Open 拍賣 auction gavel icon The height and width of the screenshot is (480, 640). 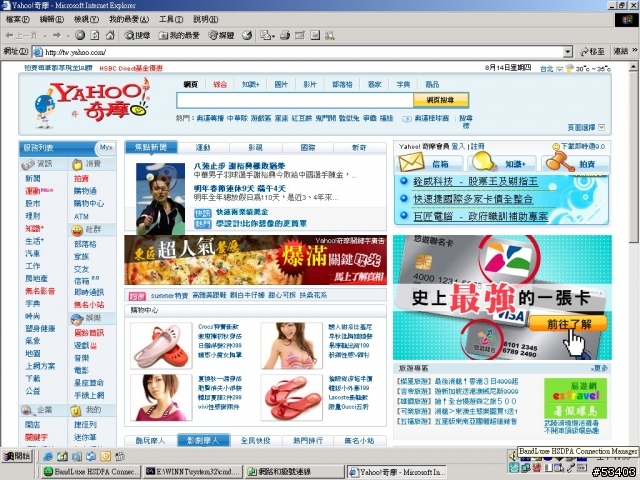click(559, 161)
